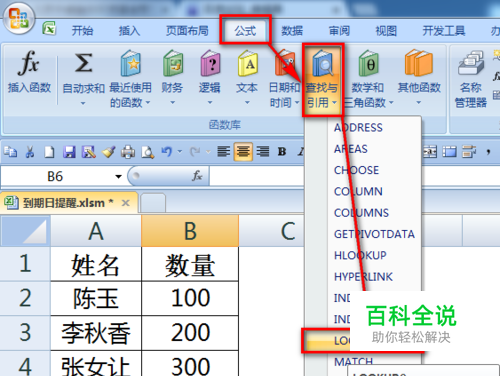Expand the 文本 dropdown arrow
This screenshot has width=500, height=376.
click(x=247, y=103)
